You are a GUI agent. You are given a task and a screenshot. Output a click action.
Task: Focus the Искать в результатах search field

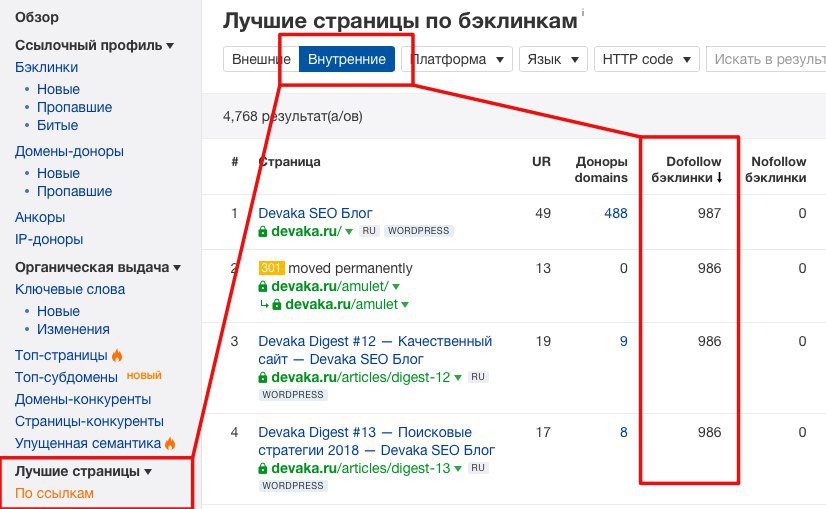[x=766, y=59]
